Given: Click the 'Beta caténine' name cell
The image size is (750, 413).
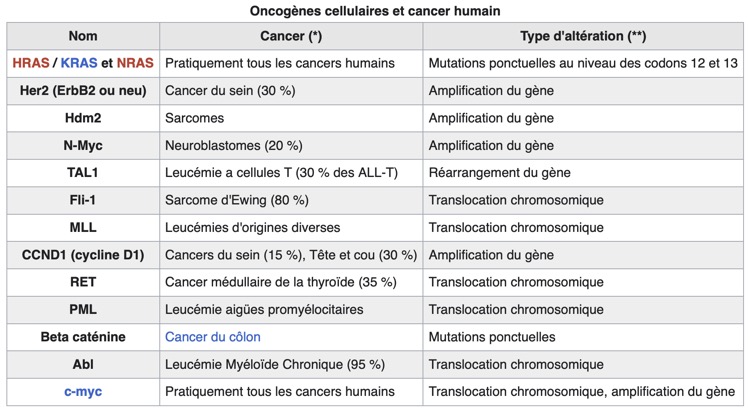Looking at the screenshot, I should coord(83,337).
